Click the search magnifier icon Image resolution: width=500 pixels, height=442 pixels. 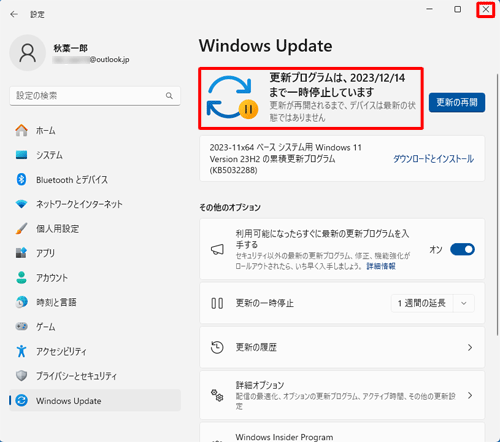169,96
